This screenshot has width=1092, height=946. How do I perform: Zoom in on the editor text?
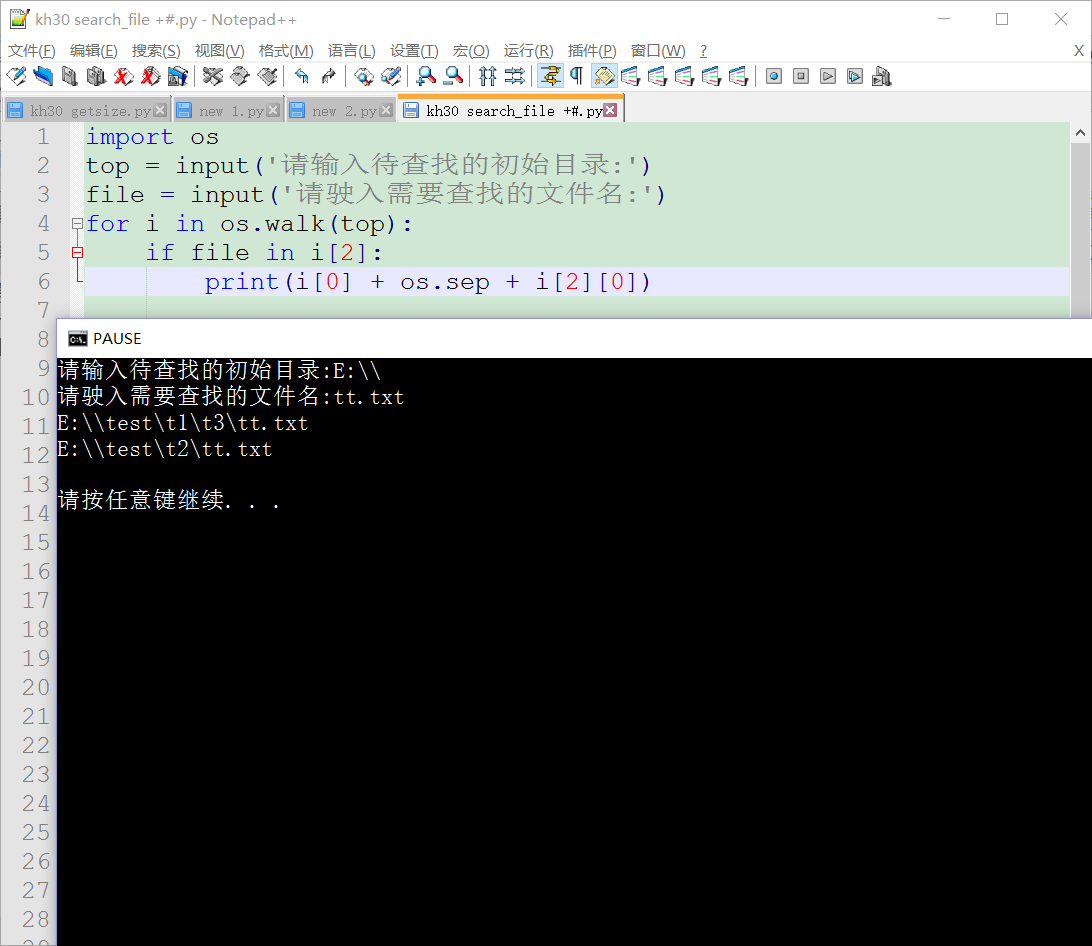[x=425, y=76]
